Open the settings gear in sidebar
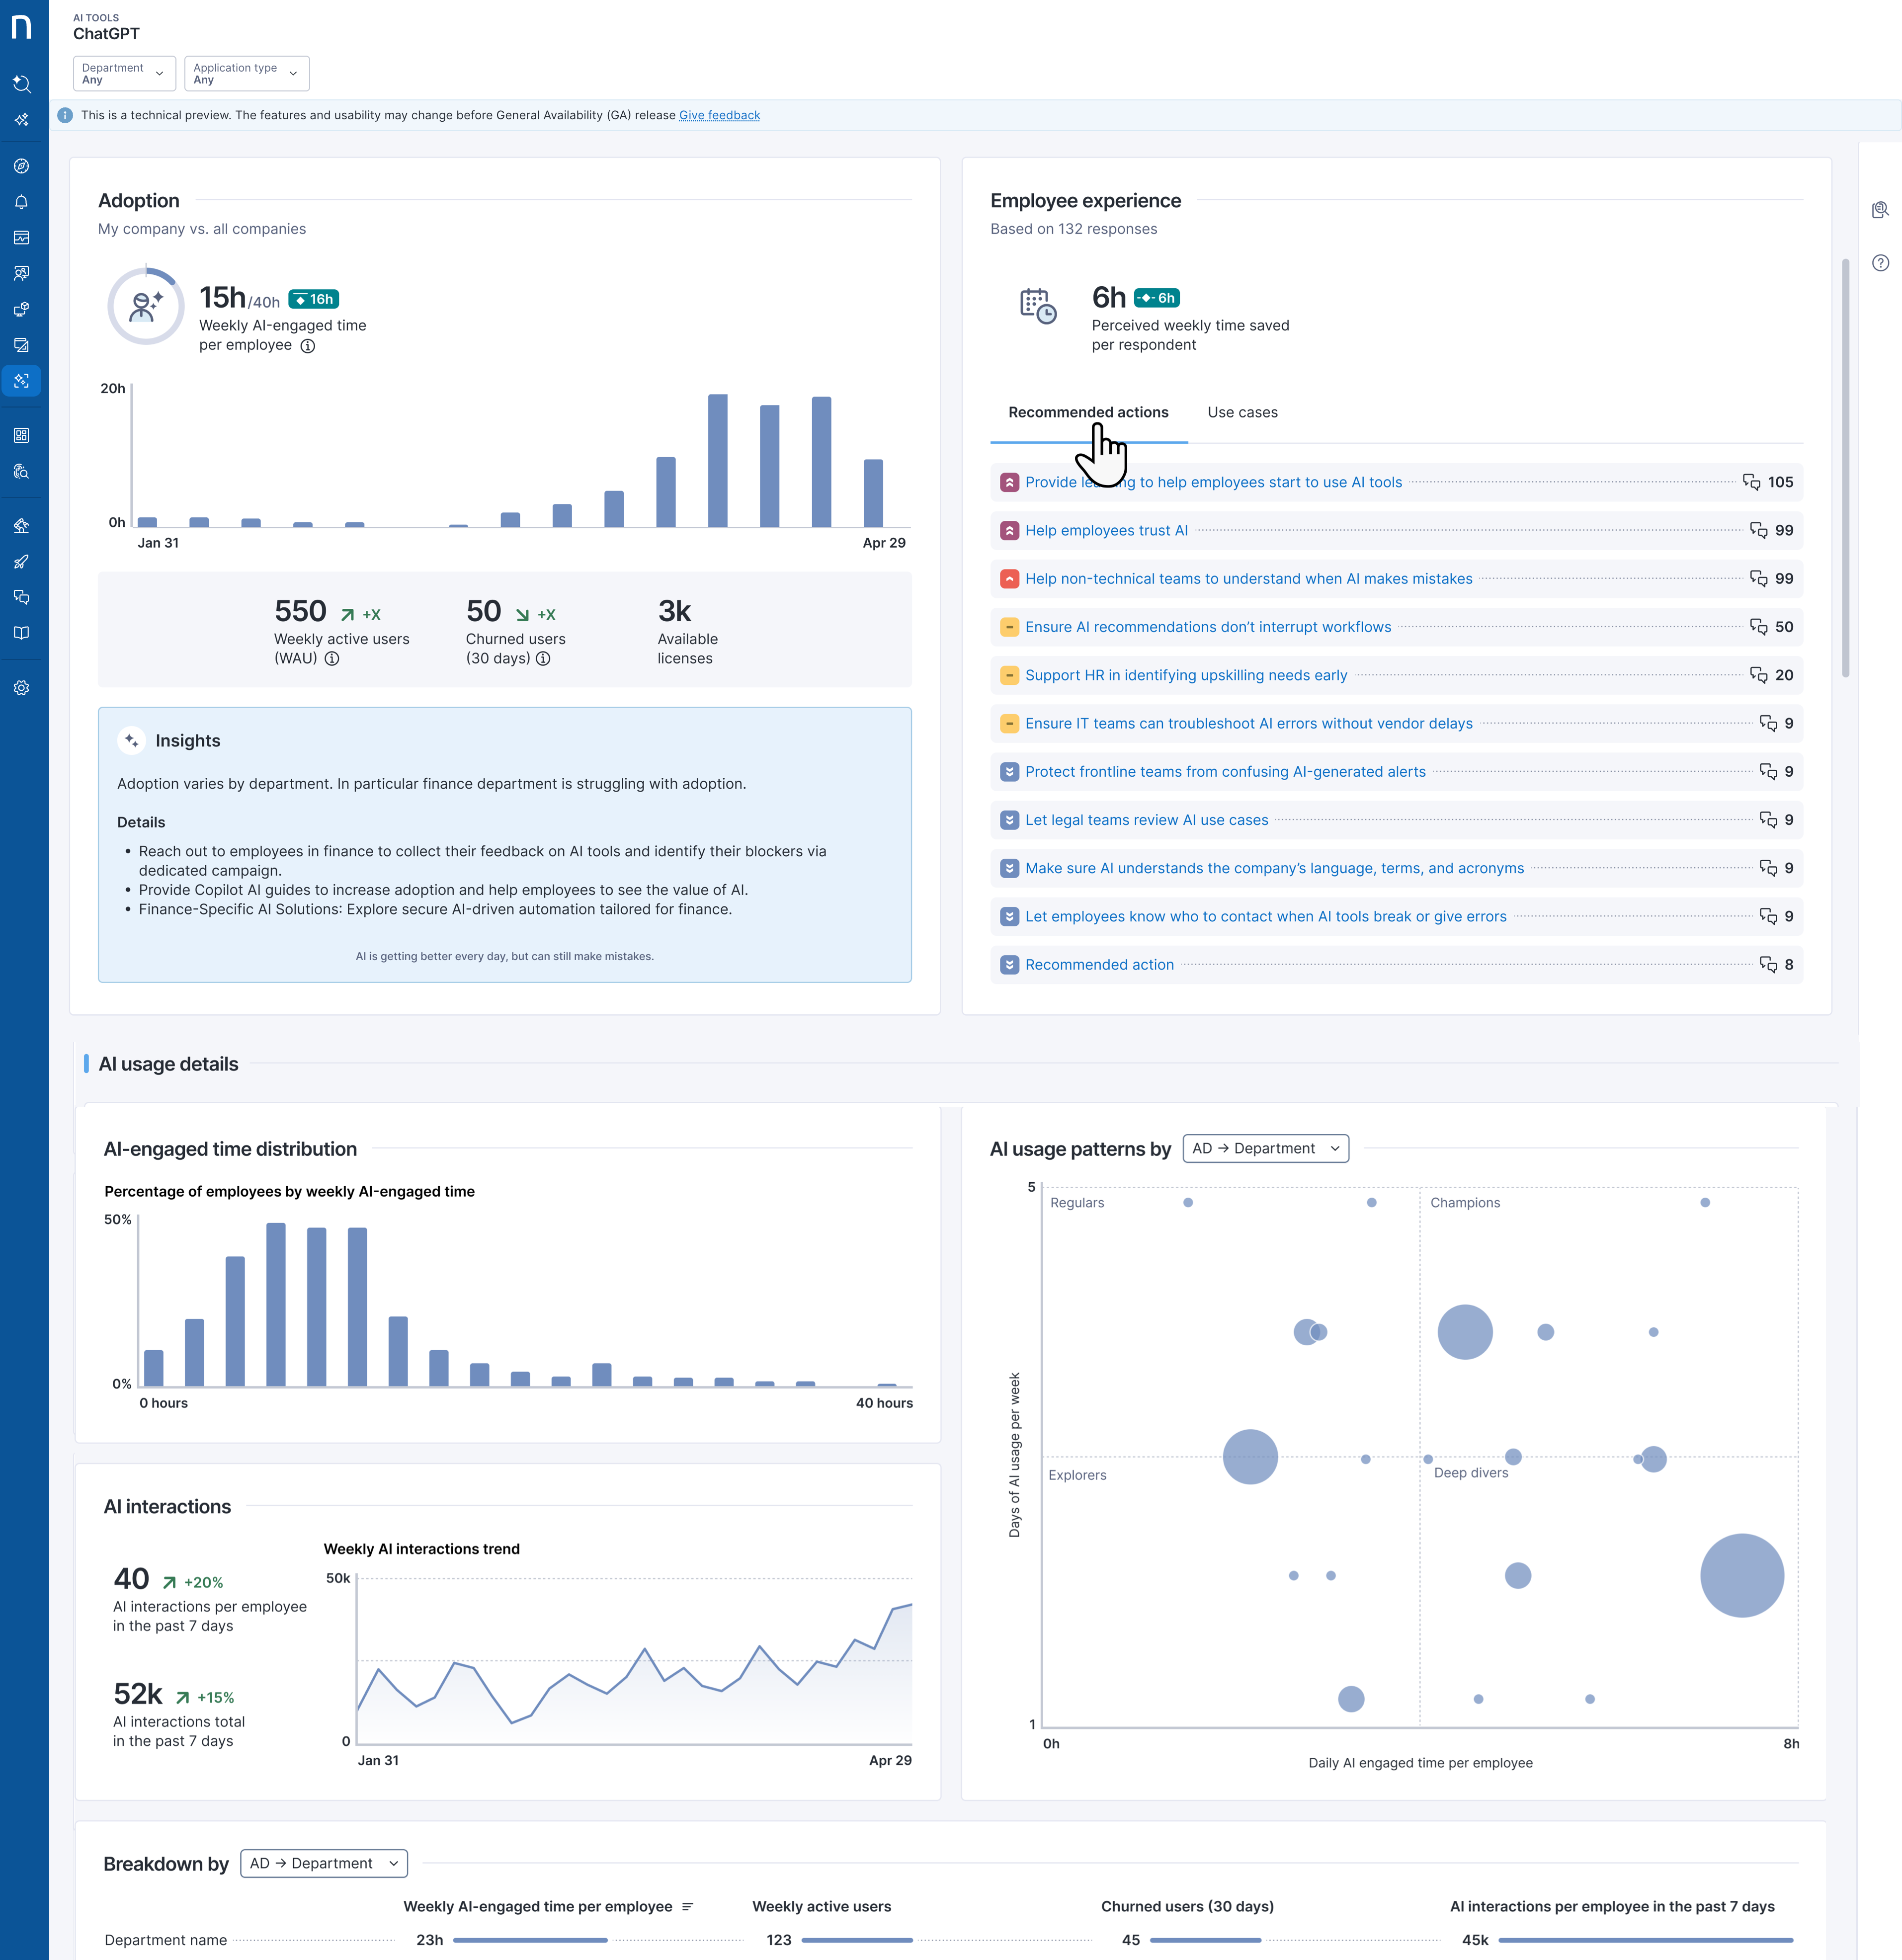Image resolution: width=1902 pixels, height=1960 pixels. click(x=21, y=688)
